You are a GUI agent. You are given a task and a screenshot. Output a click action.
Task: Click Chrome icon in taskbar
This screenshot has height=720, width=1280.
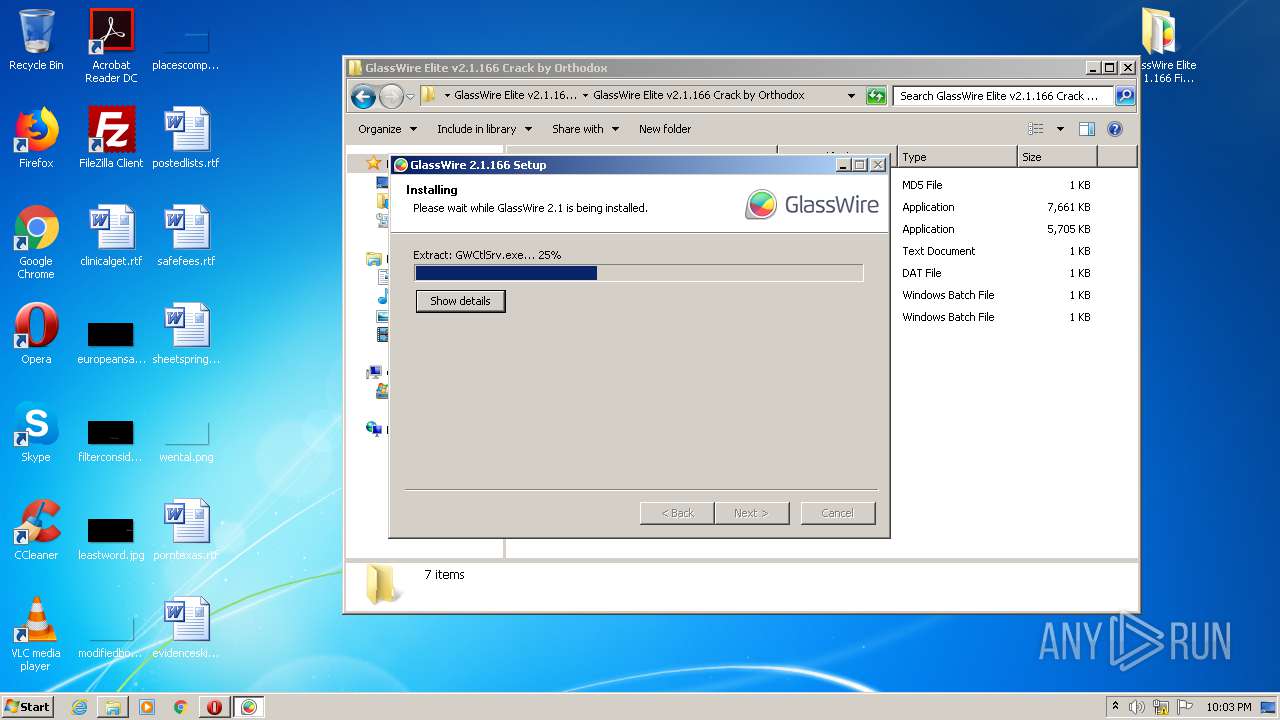click(x=181, y=707)
